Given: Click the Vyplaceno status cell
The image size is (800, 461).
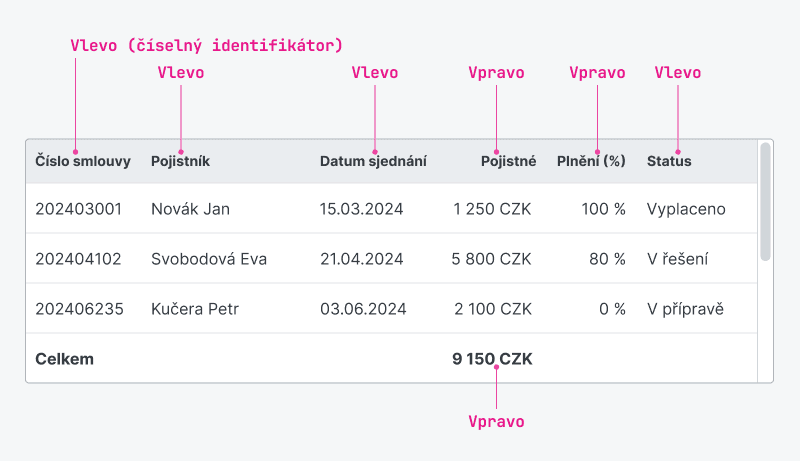Looking at the screenshot, I should pos(686,209).
